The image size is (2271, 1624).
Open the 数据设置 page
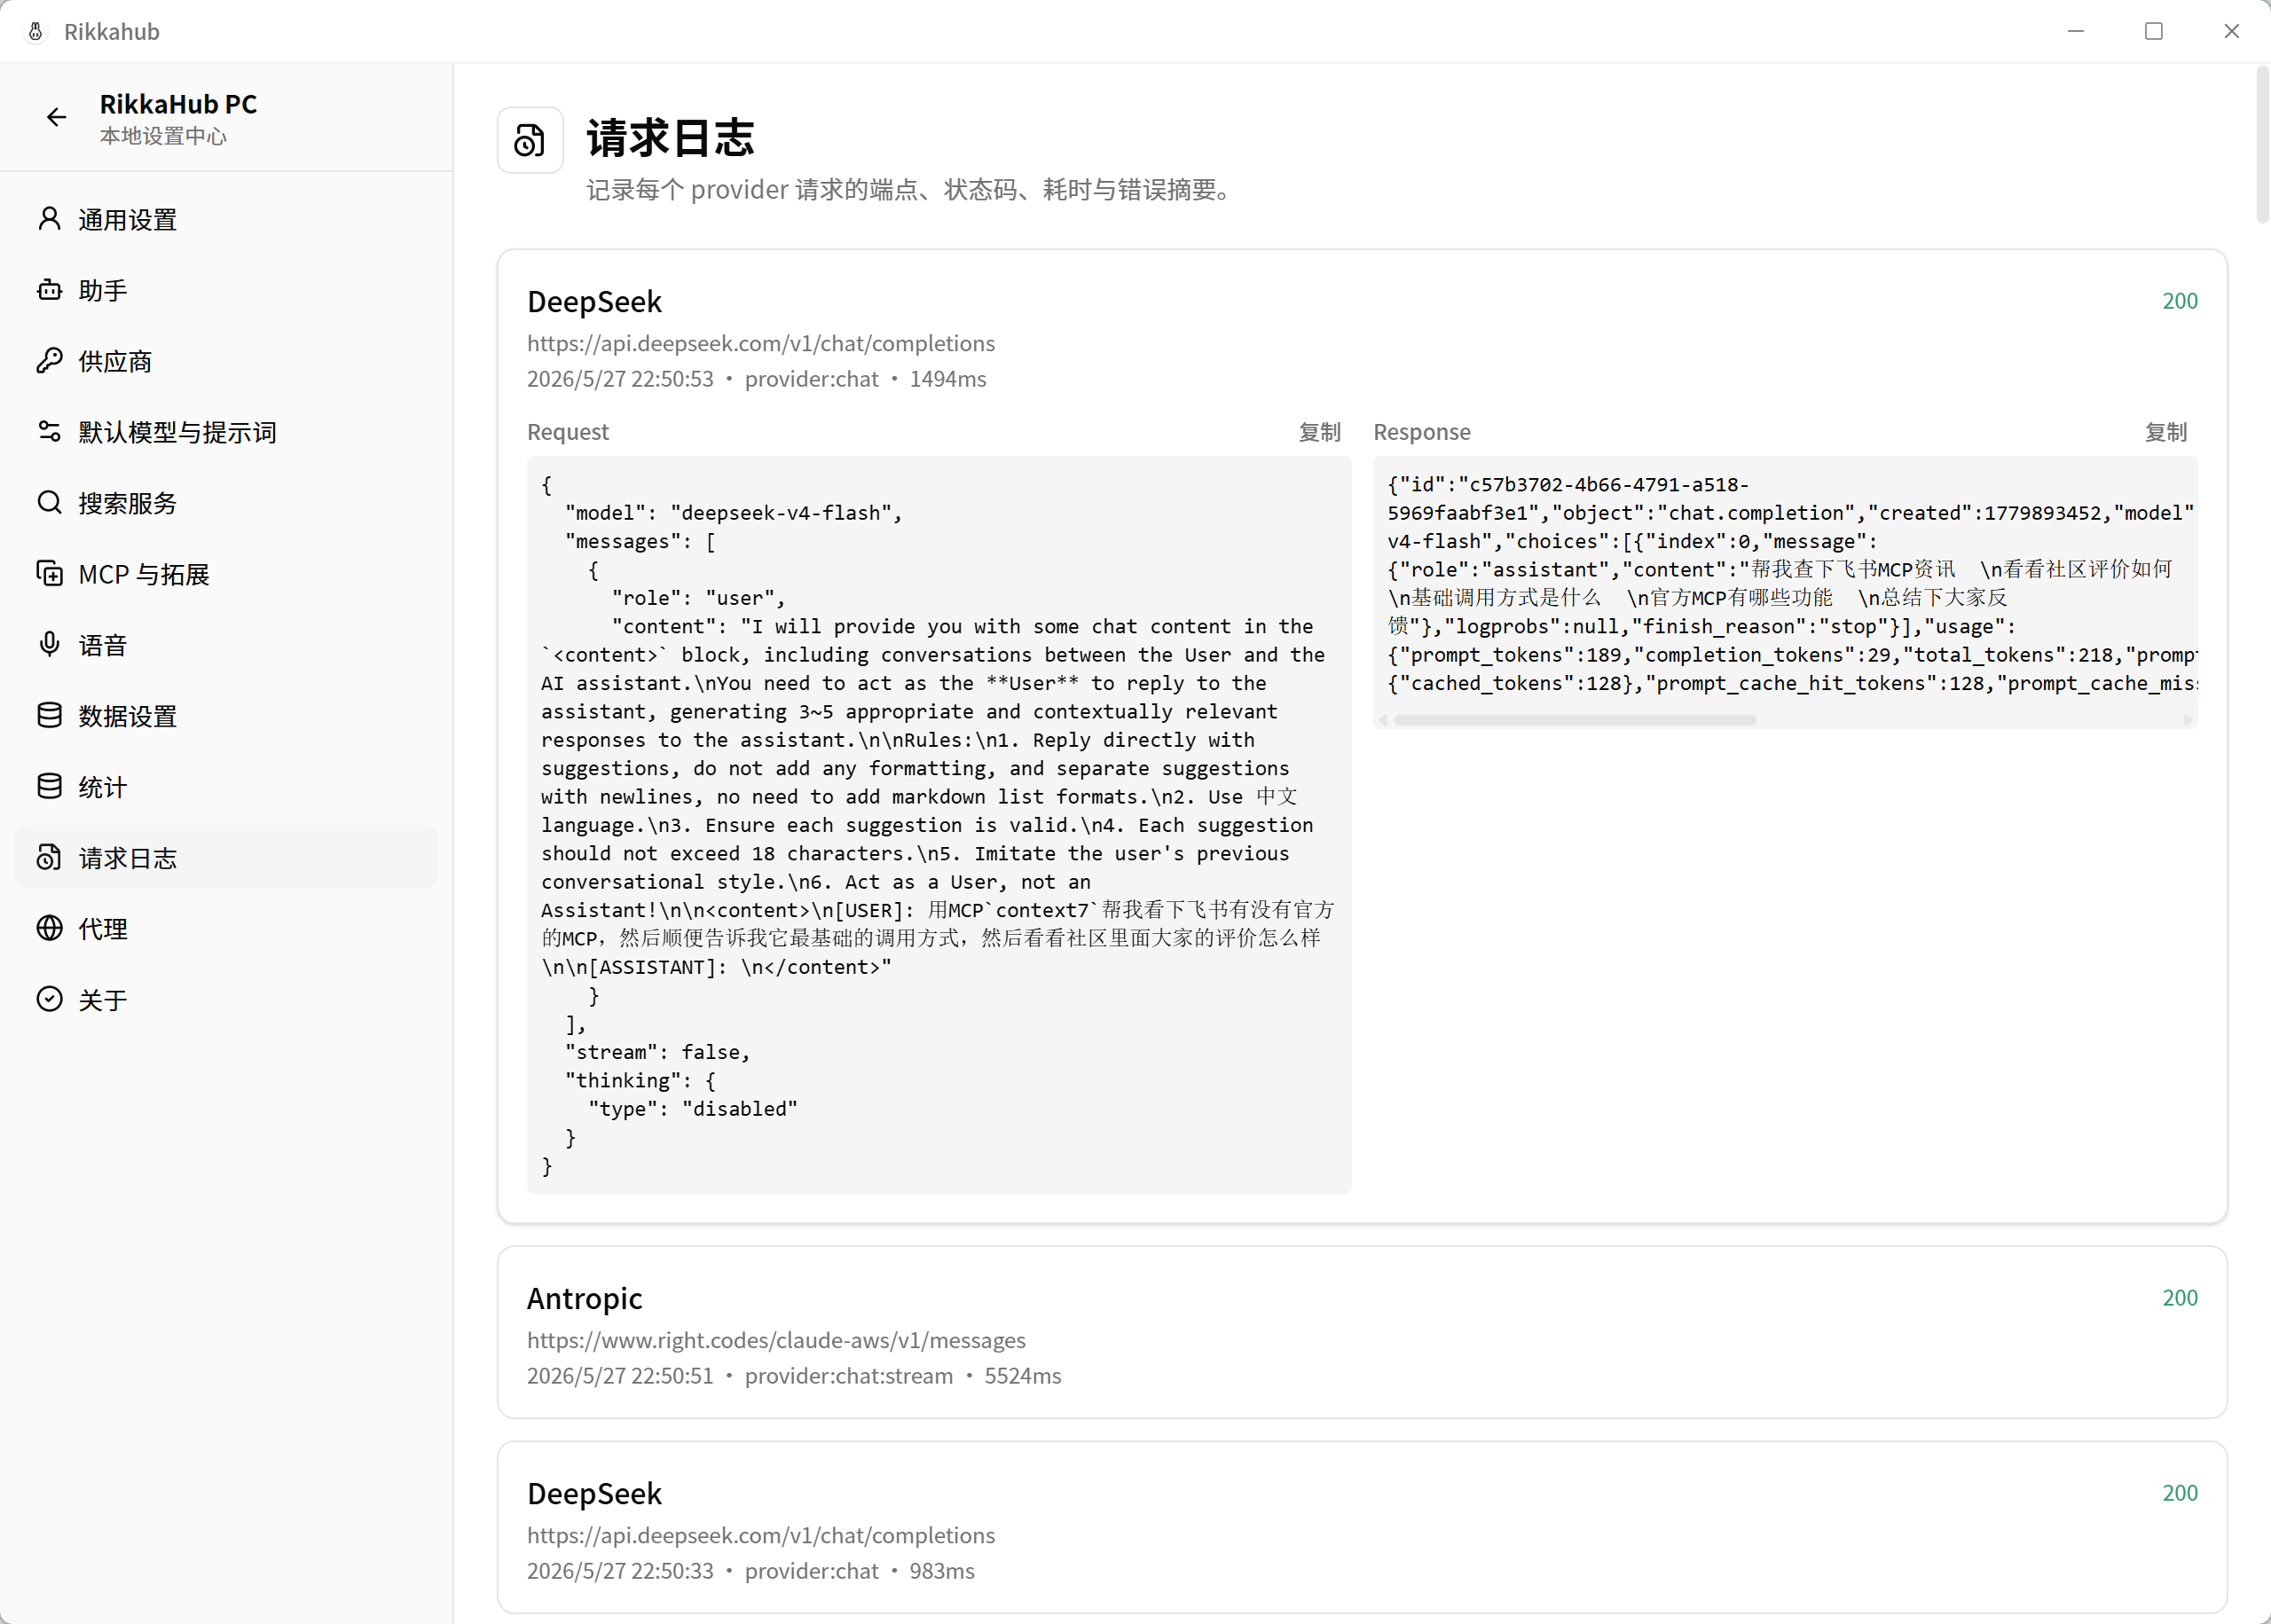pyautogui.click(x=226, y=716)
